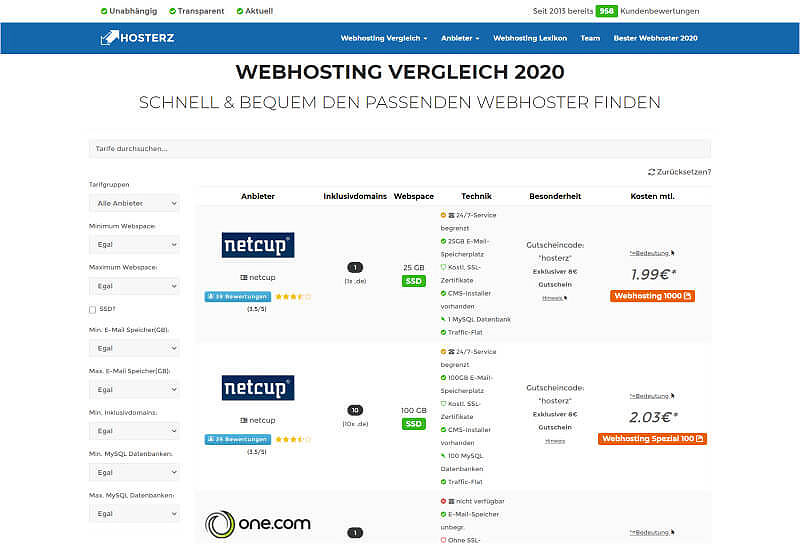Click the Hosterz logo icon
Screen dimensions: 800x544
point(110,38)
